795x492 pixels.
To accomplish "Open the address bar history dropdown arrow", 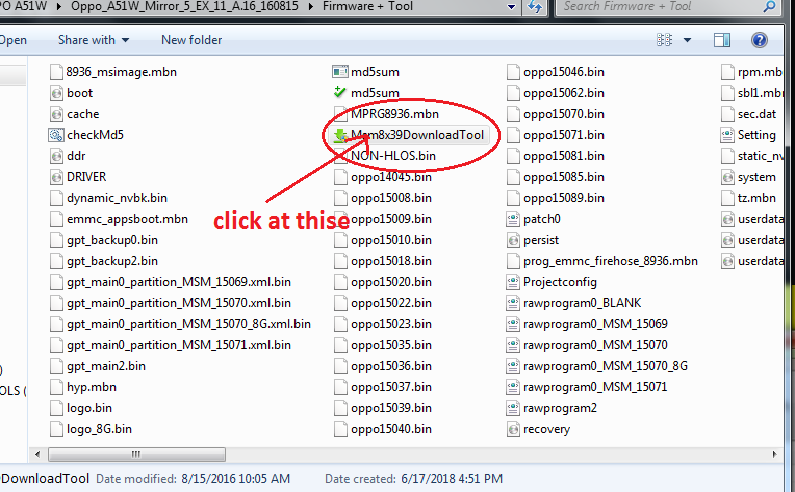I will click(x=512, y=7).
